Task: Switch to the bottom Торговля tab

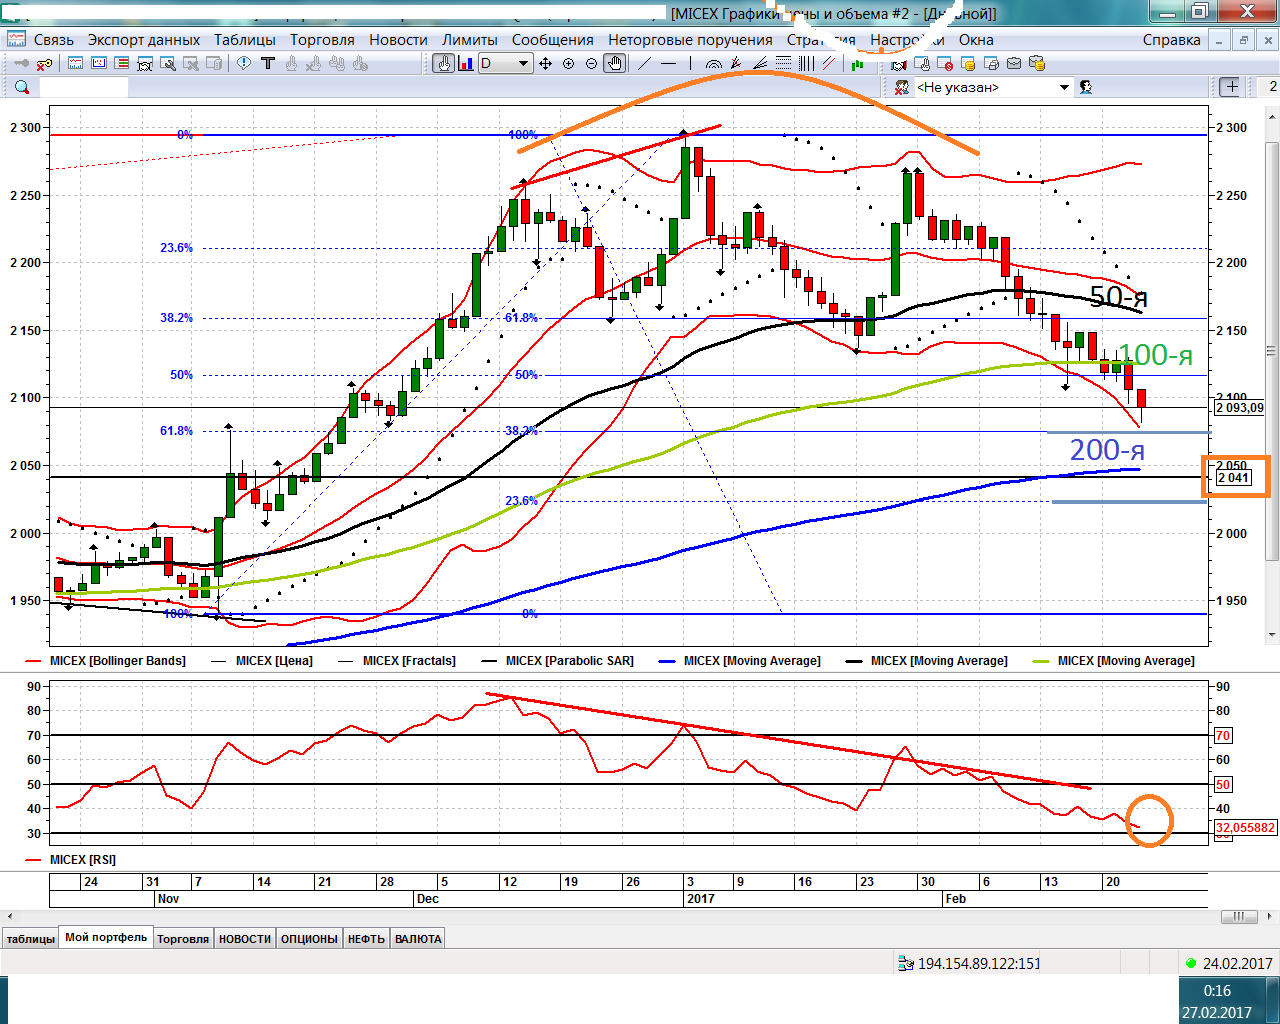Action: click(183, 939)
